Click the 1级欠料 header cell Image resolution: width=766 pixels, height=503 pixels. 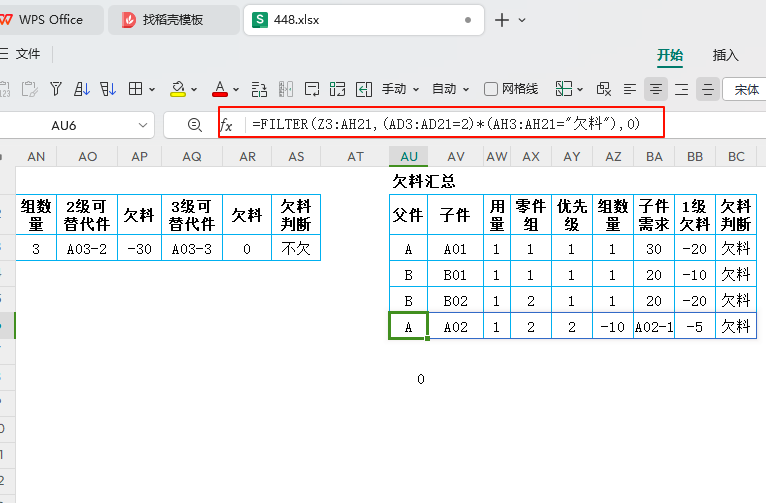click(695, 215)
